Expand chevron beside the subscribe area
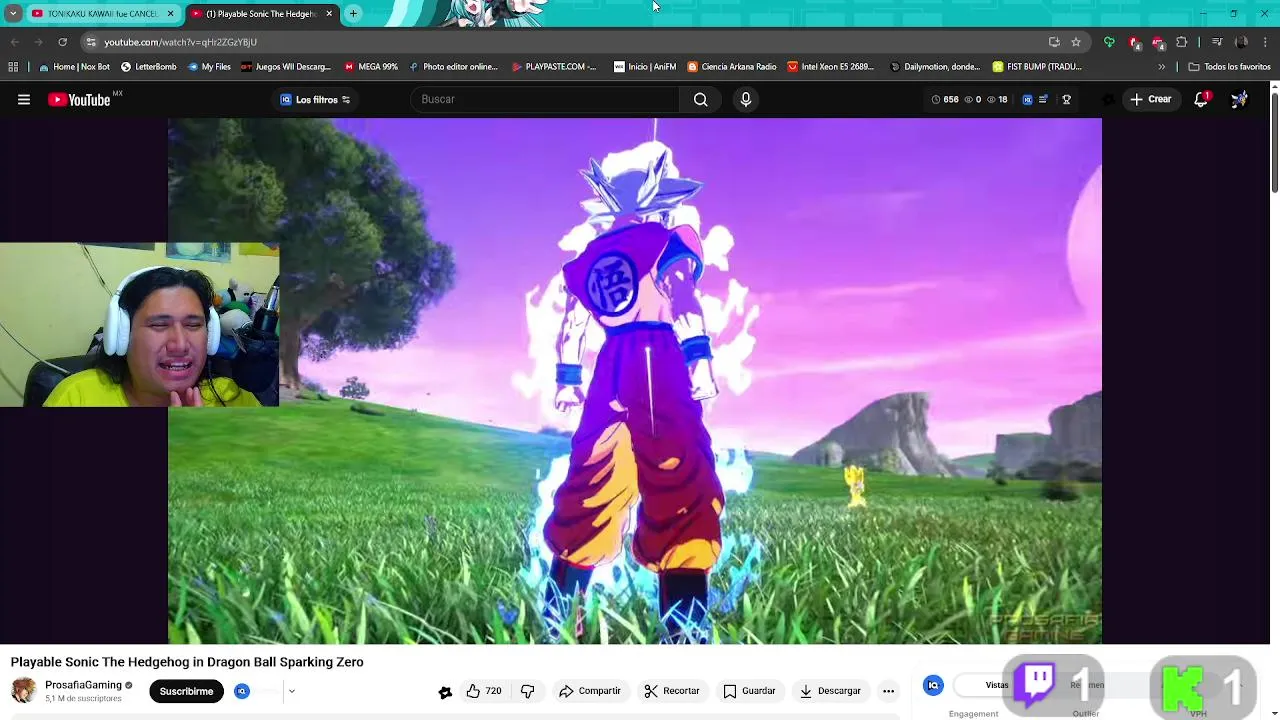 pos(292,691)
